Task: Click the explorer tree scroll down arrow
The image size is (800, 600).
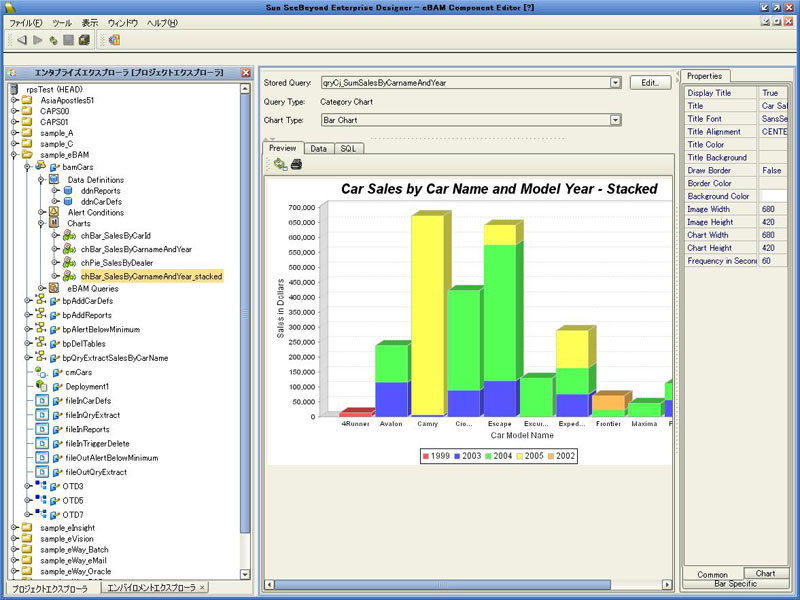Action: (245, 574)
